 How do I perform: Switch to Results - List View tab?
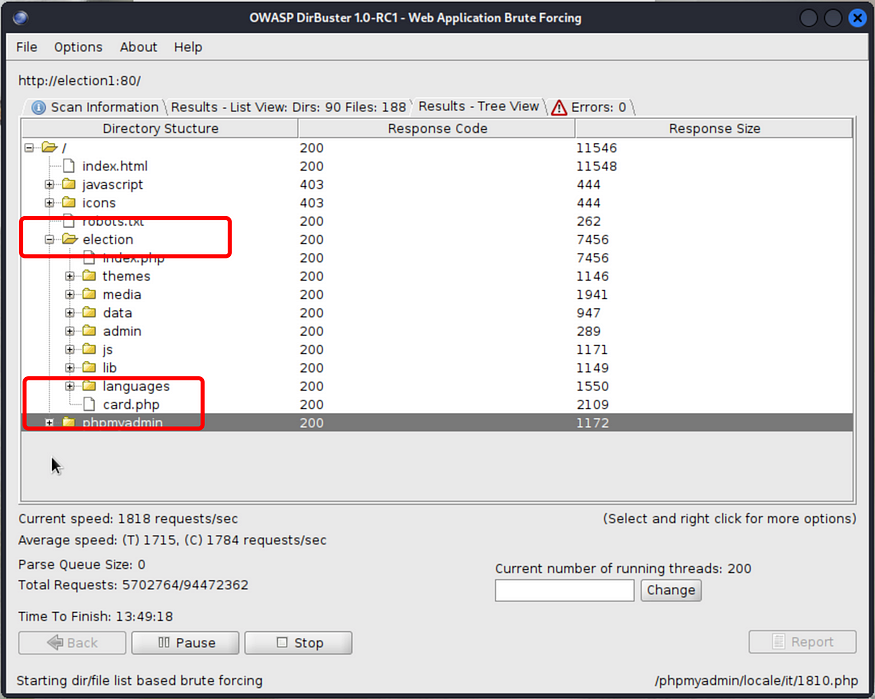point(288,107)
